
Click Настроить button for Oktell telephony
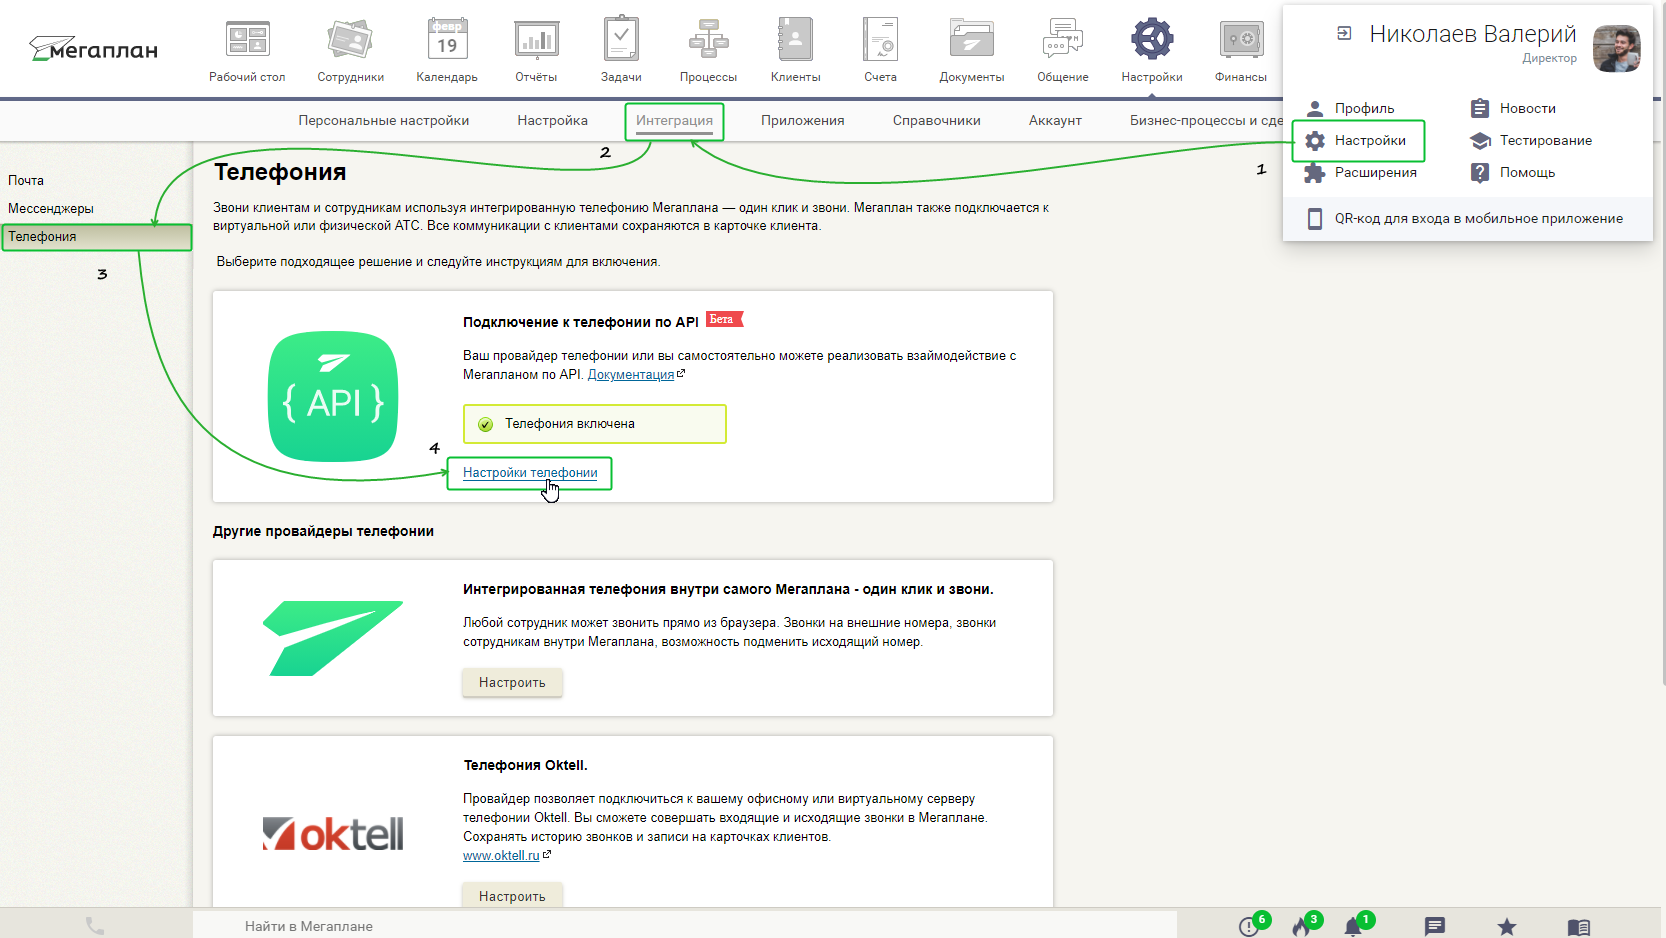[512, 895]
